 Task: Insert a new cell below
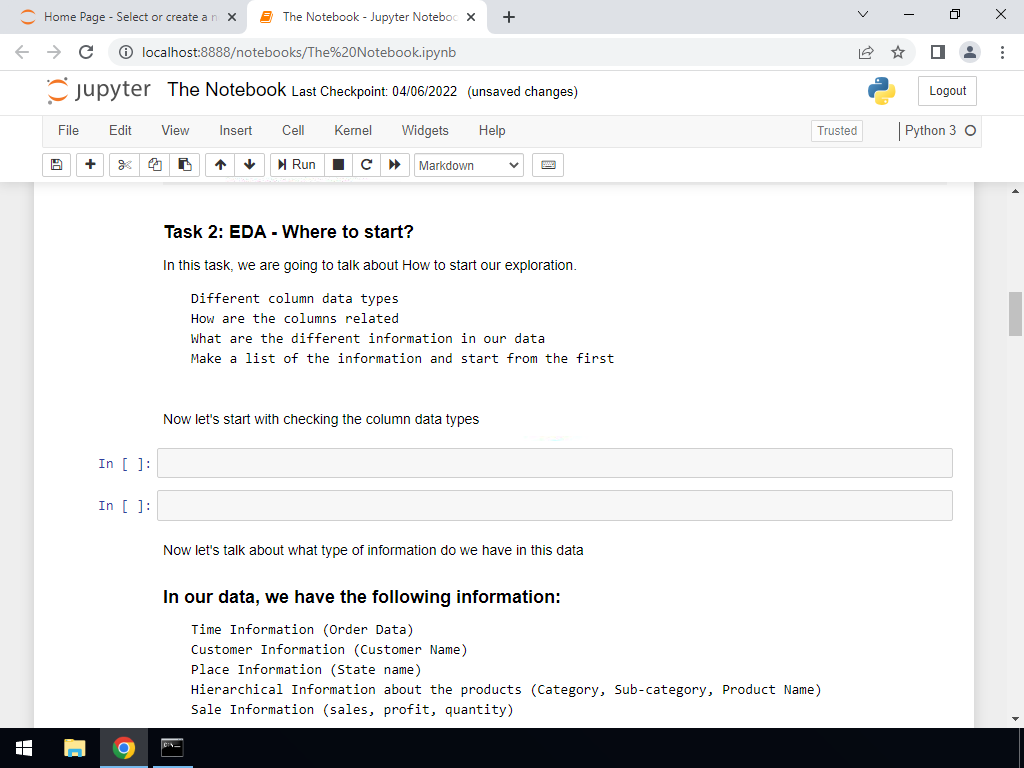tap(90, 165)
